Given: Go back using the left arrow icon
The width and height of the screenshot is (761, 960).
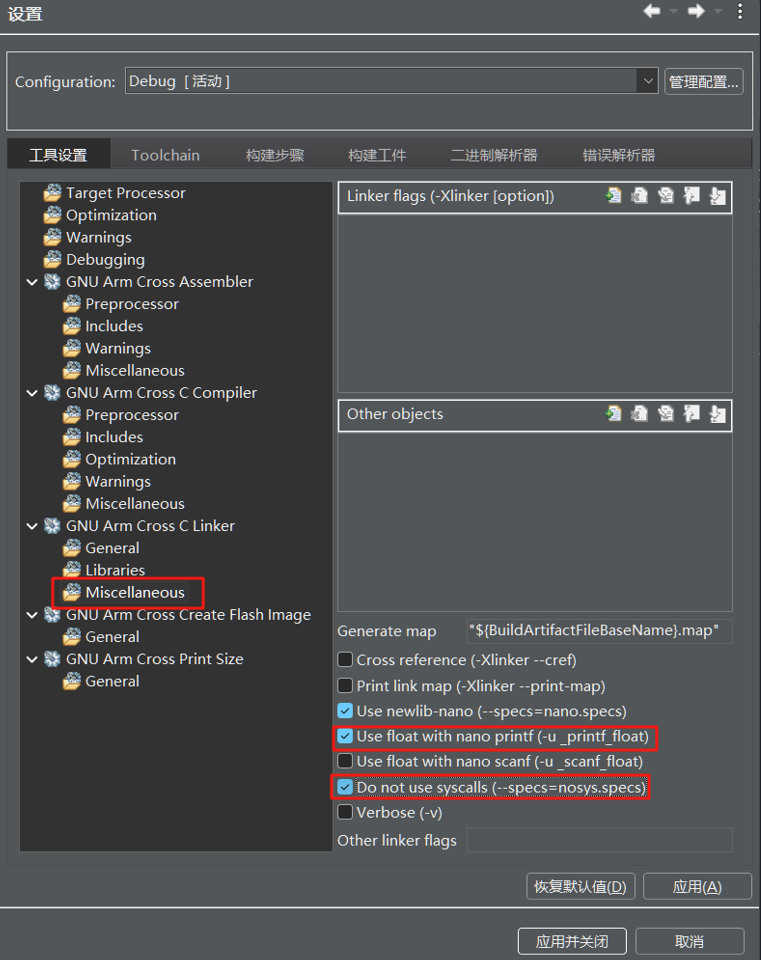Looking at the screenshot, I should tap(652, 11).
